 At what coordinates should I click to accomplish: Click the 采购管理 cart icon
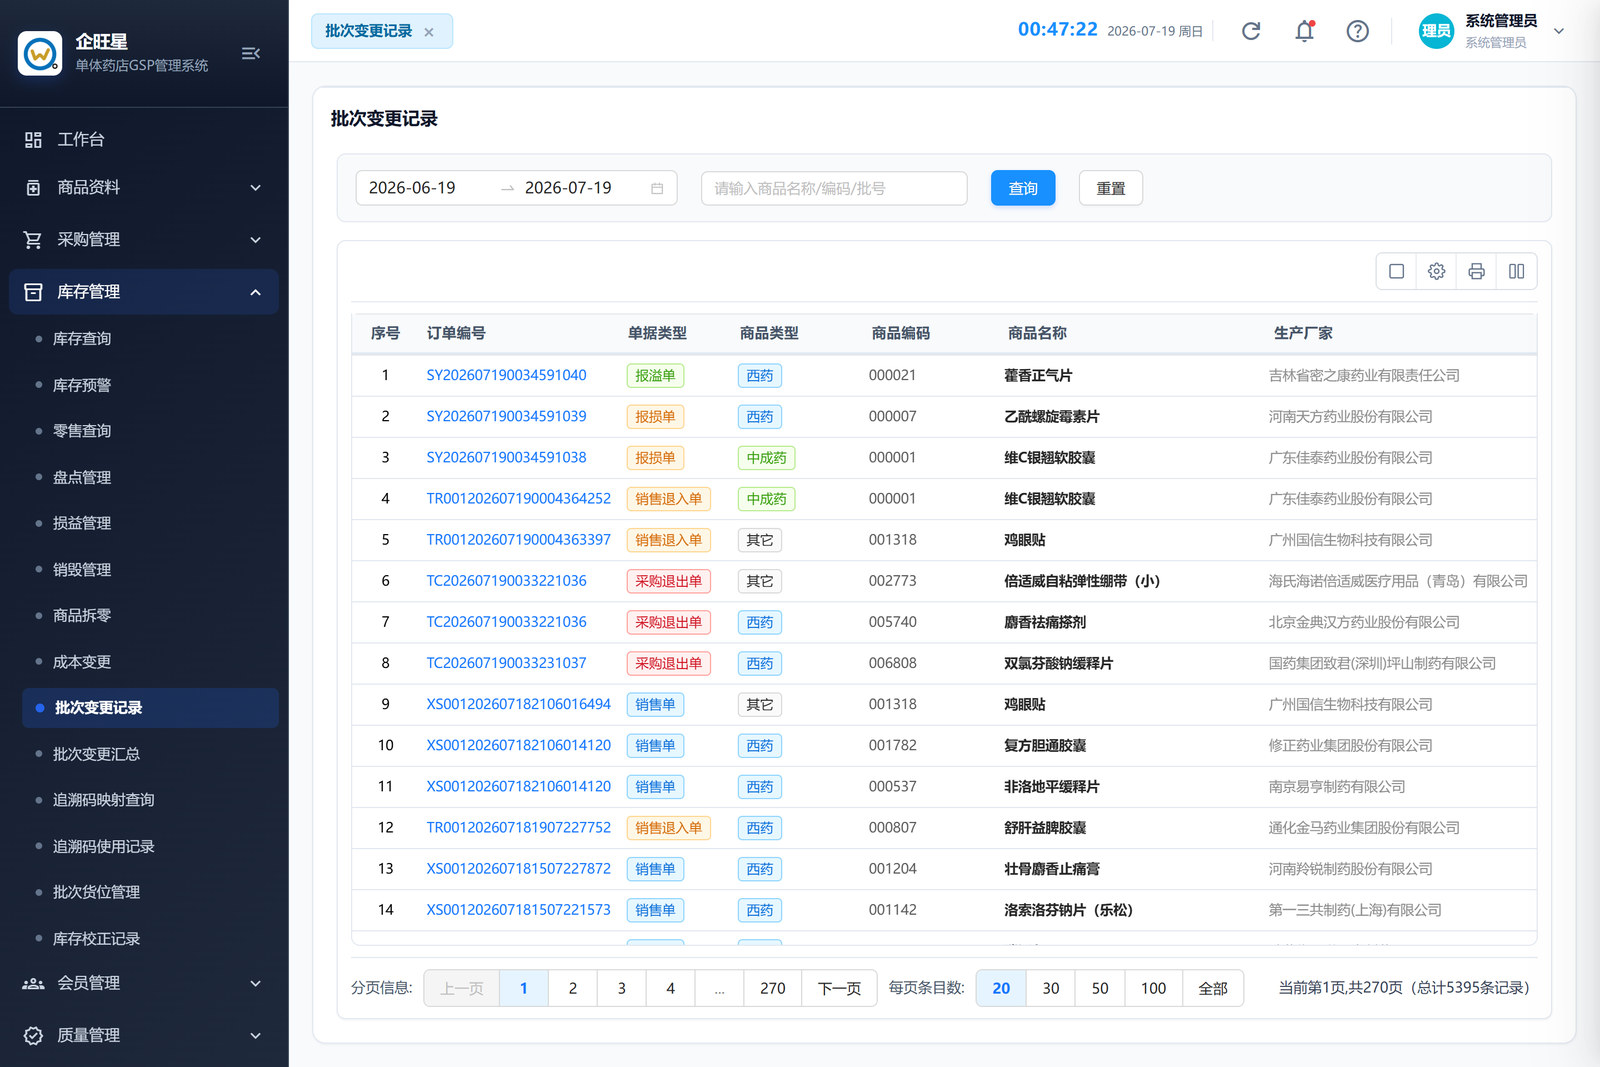pos(33,240)
